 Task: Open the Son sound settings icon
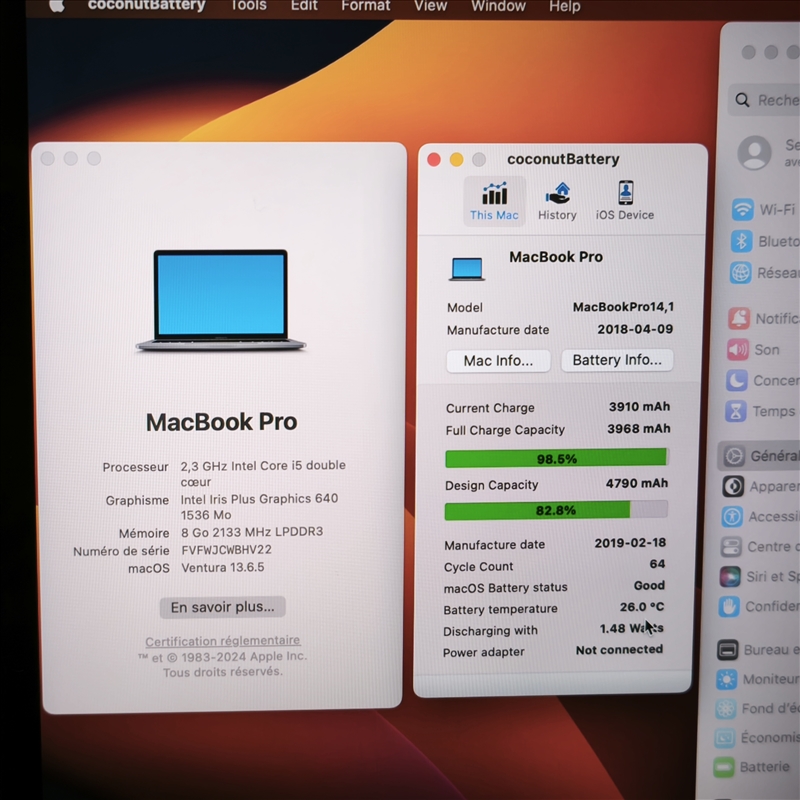click(738, 349)
